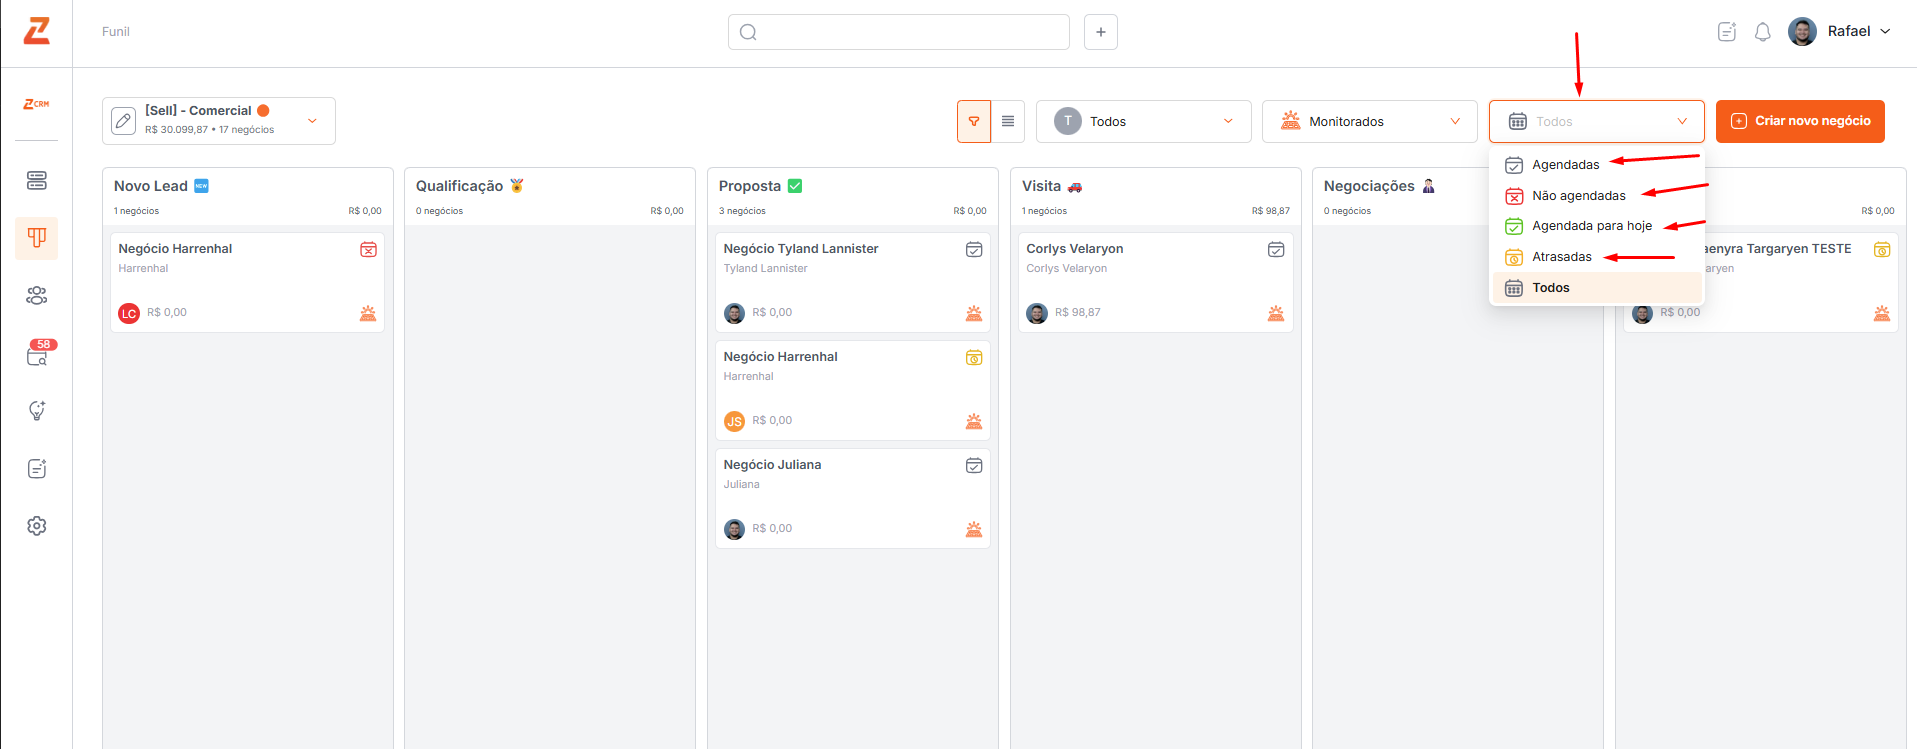
Task: Expand the Rafael user menu chevron
Action: click(x=1885, y=32)
